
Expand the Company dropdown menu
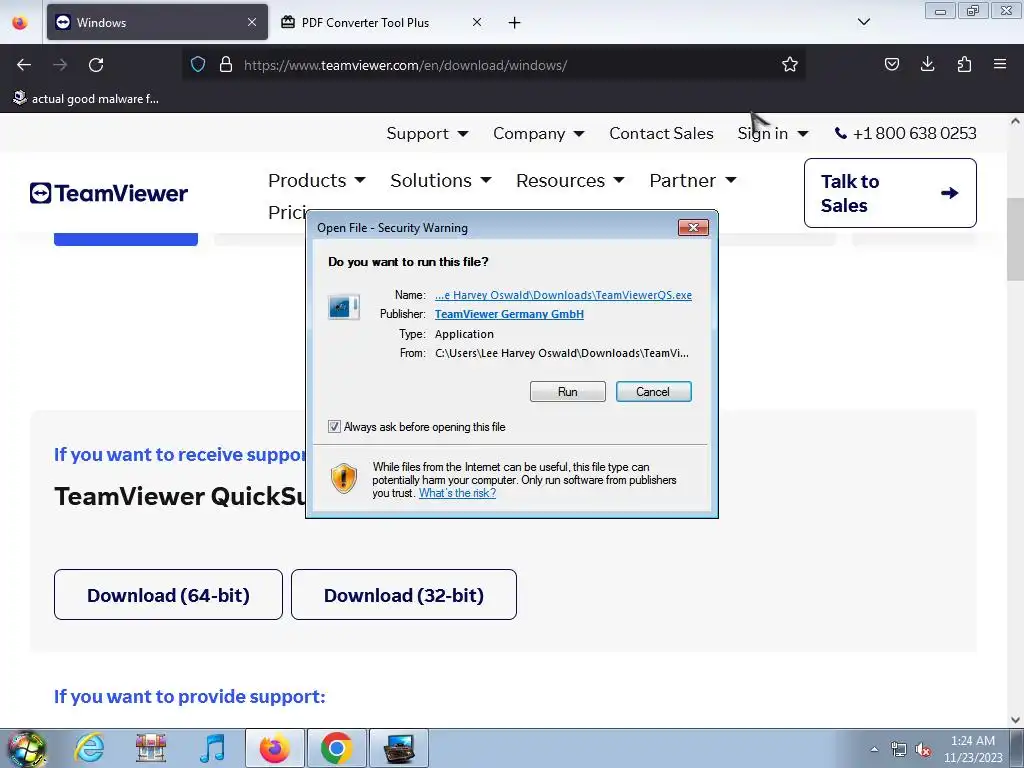(538, 133)
